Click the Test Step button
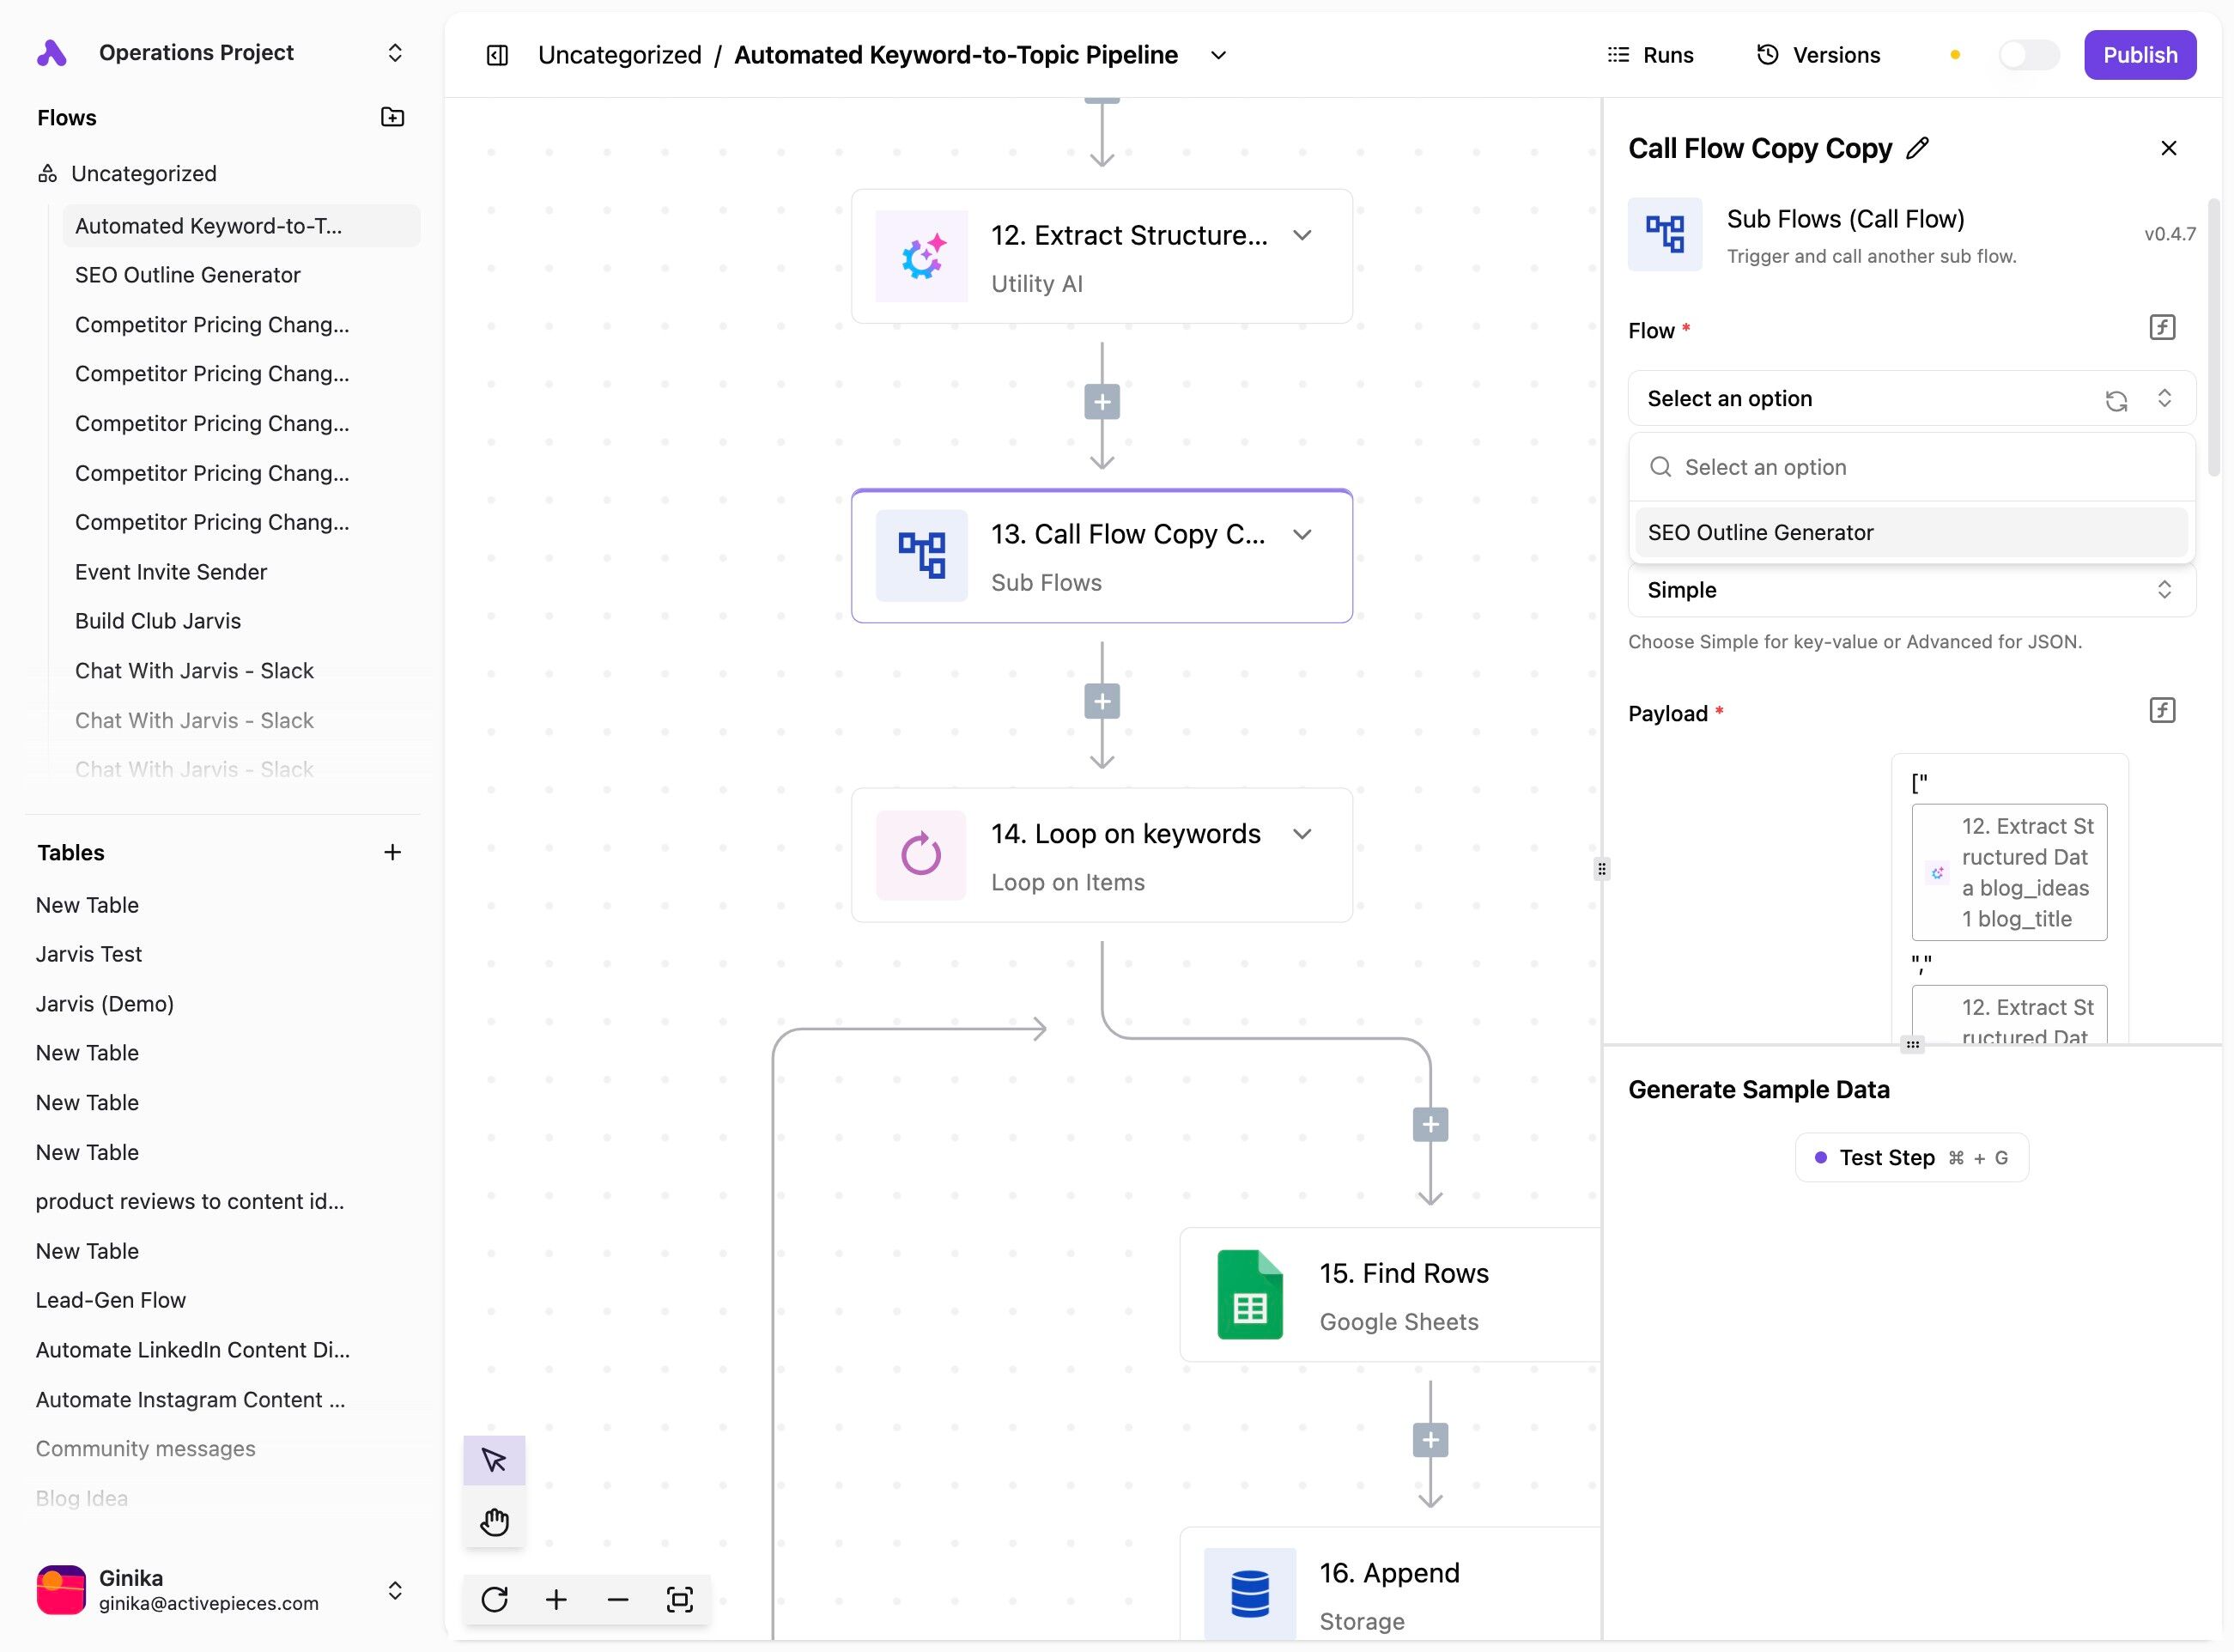Viewport: 2234px width, 1652px height. click(x=1911, y=1157)
